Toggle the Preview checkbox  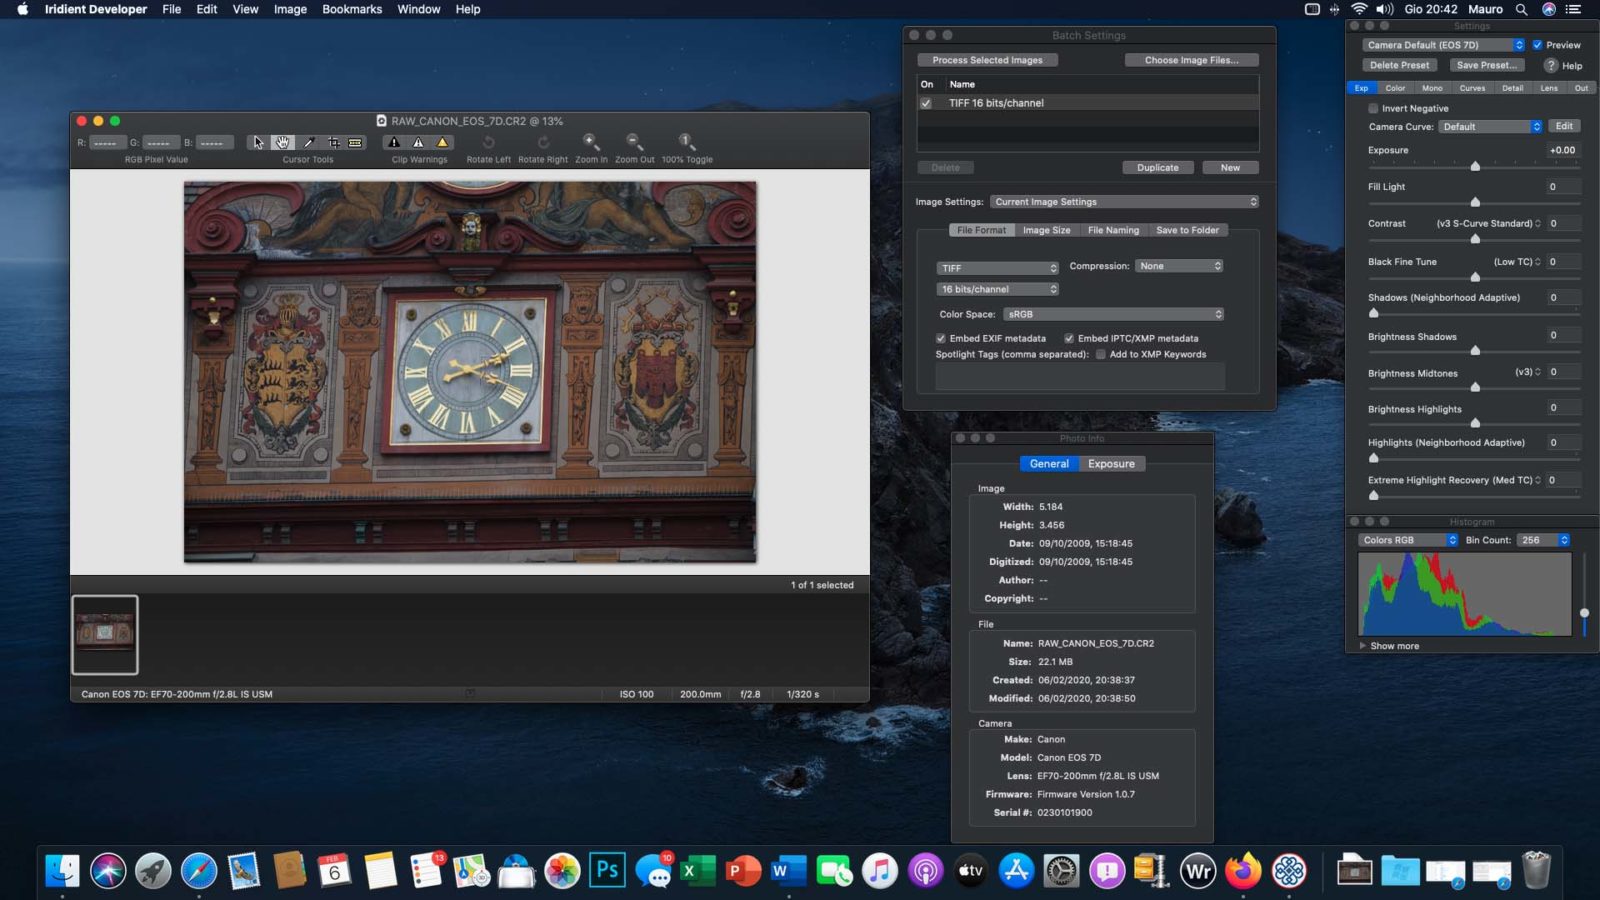1538,45
